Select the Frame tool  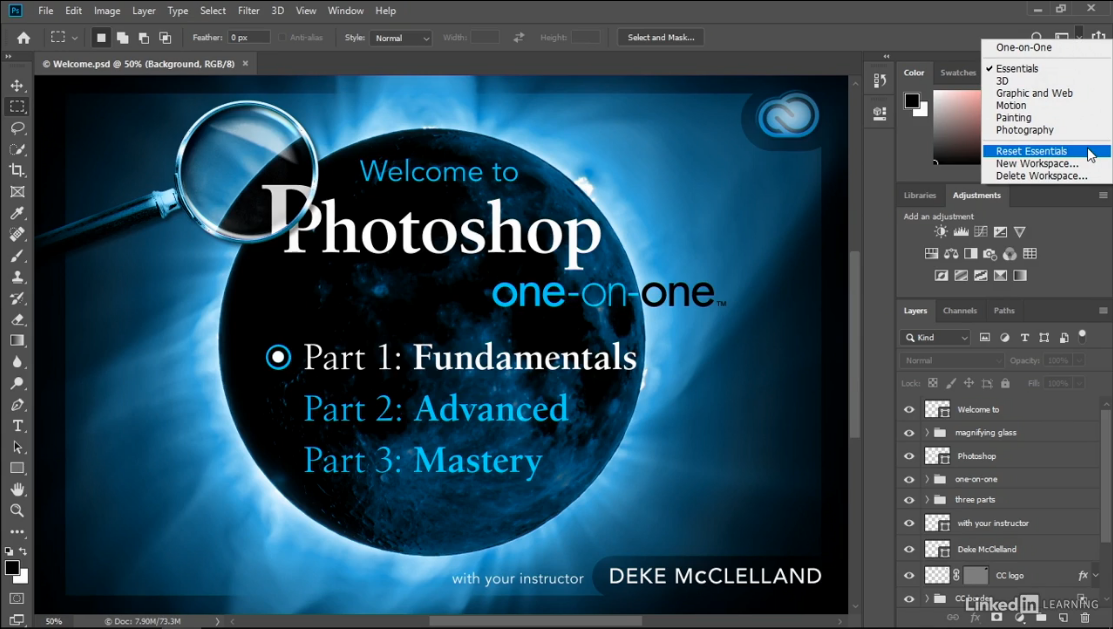click(x=17, y=192)
